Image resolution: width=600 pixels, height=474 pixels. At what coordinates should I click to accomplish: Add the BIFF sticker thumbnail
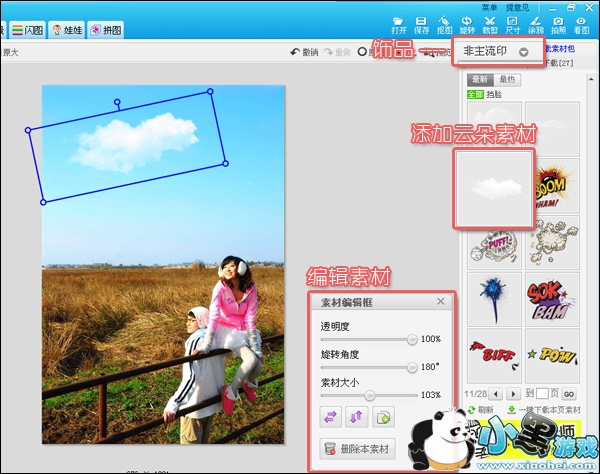tap(494, 356)
